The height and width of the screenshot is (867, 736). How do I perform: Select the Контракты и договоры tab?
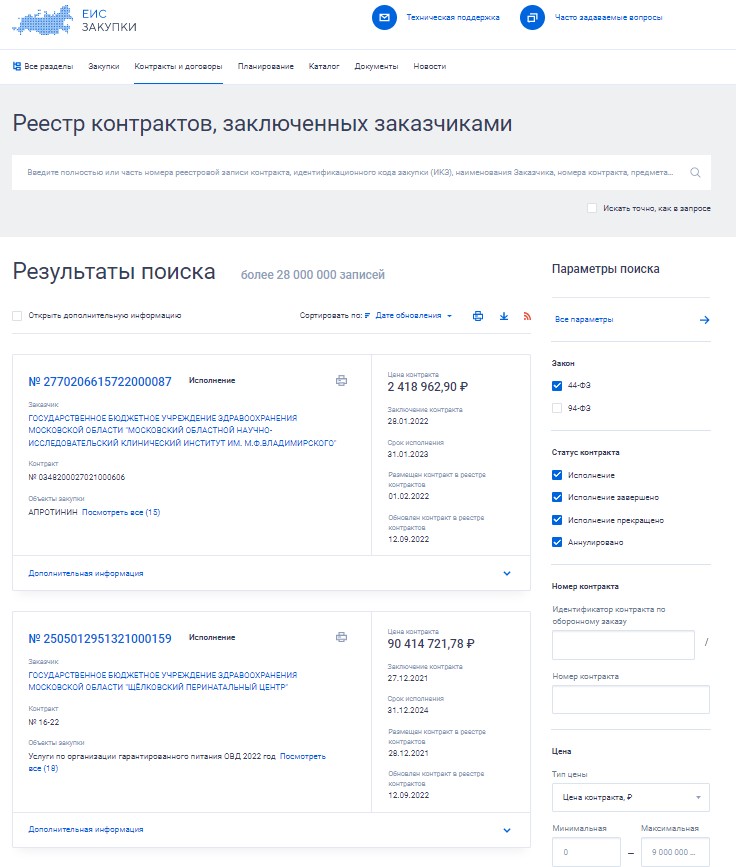coord(178,66)
